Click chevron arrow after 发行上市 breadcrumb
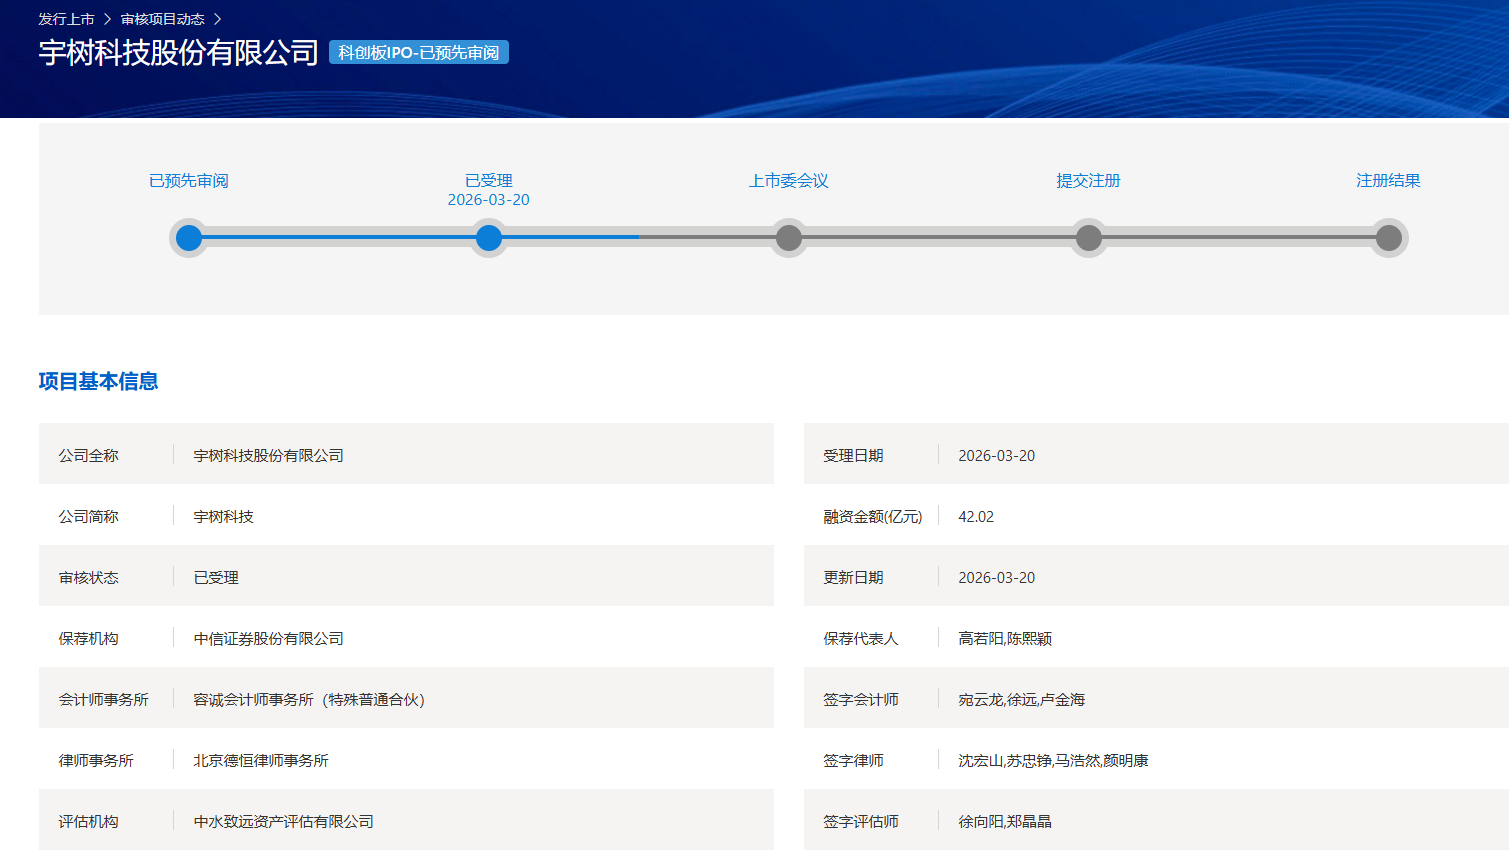 point(107,19)
